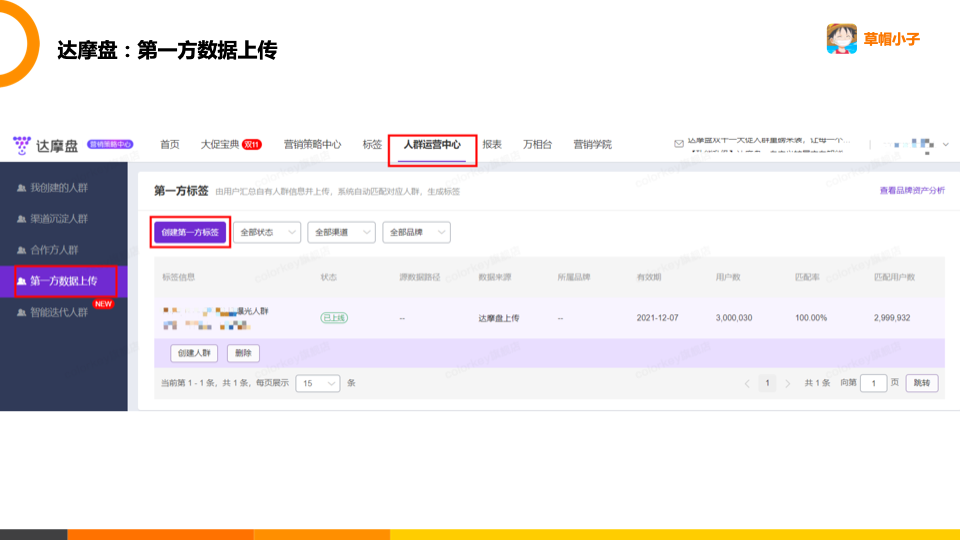Click the 创建人群 button
The height and width of the screenshot is (540, 960).
click(x=194, y=353)
